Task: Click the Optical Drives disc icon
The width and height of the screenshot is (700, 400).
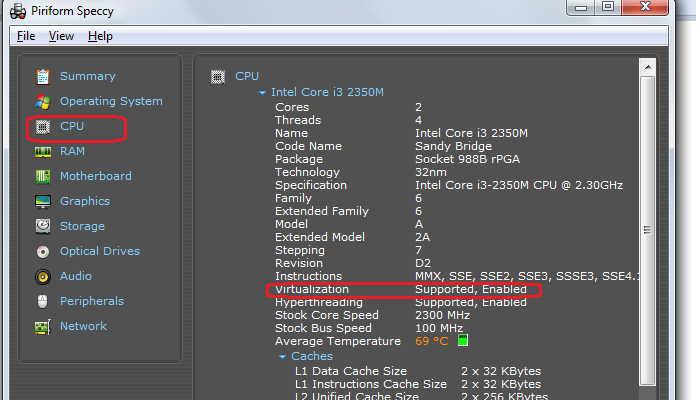Action: click(x=43, y=252)
